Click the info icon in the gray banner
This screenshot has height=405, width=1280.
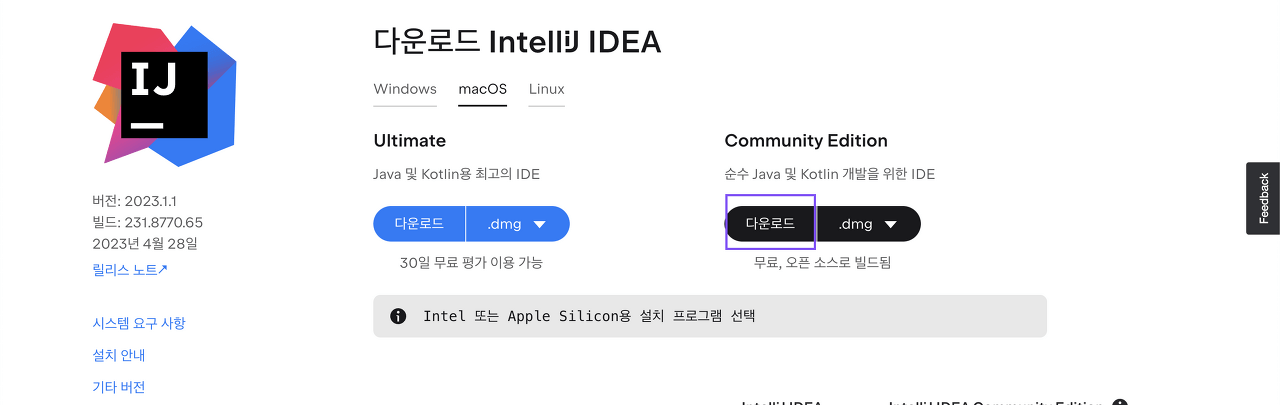coord(398,316)
